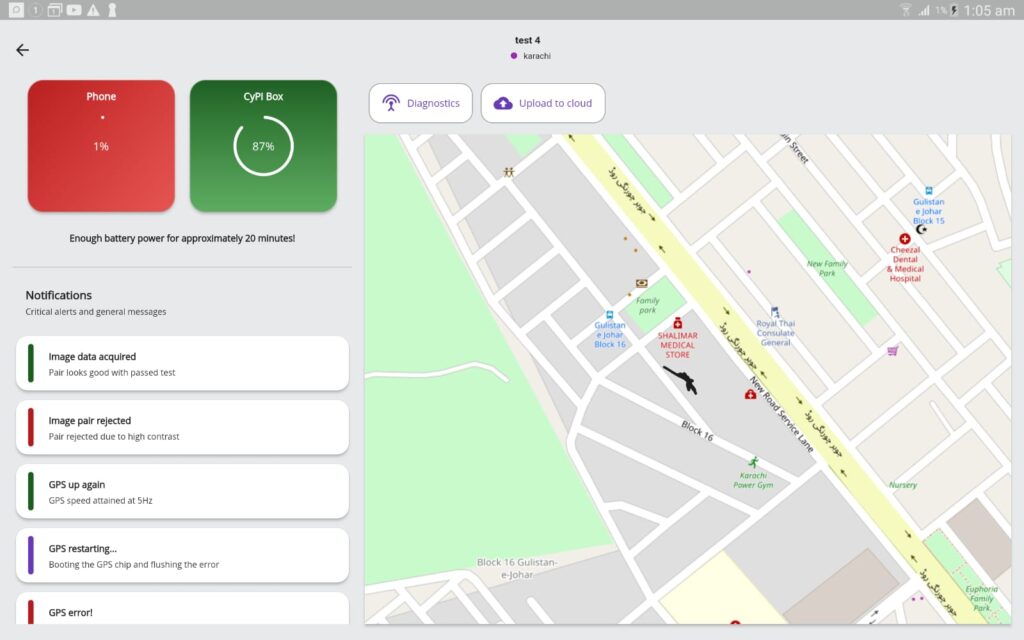
Task: Open the Image data acquired notification
Action: pos(182,364)
